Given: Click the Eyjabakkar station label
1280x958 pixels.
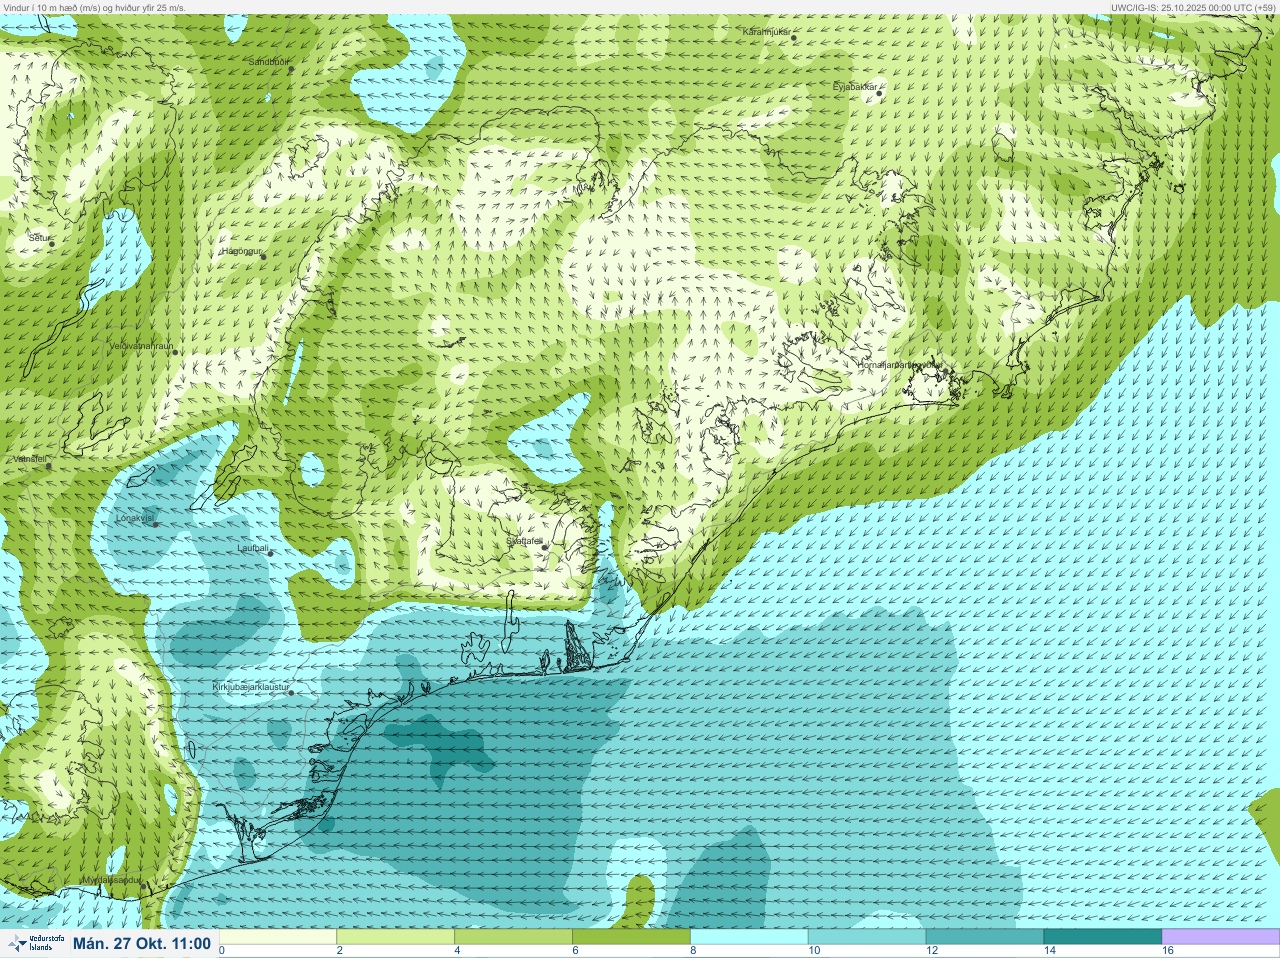Looking at the screenshot, I should [855, 87].
